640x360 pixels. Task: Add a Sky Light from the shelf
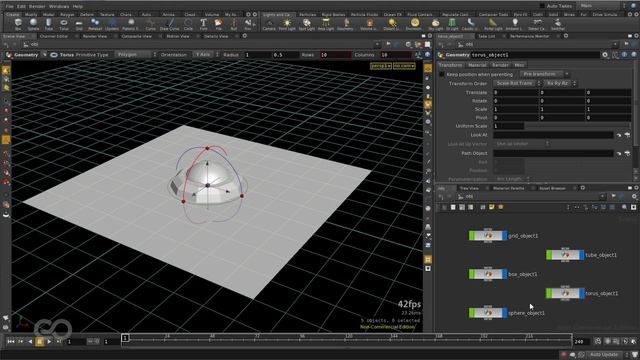click(x=436, y=24)
